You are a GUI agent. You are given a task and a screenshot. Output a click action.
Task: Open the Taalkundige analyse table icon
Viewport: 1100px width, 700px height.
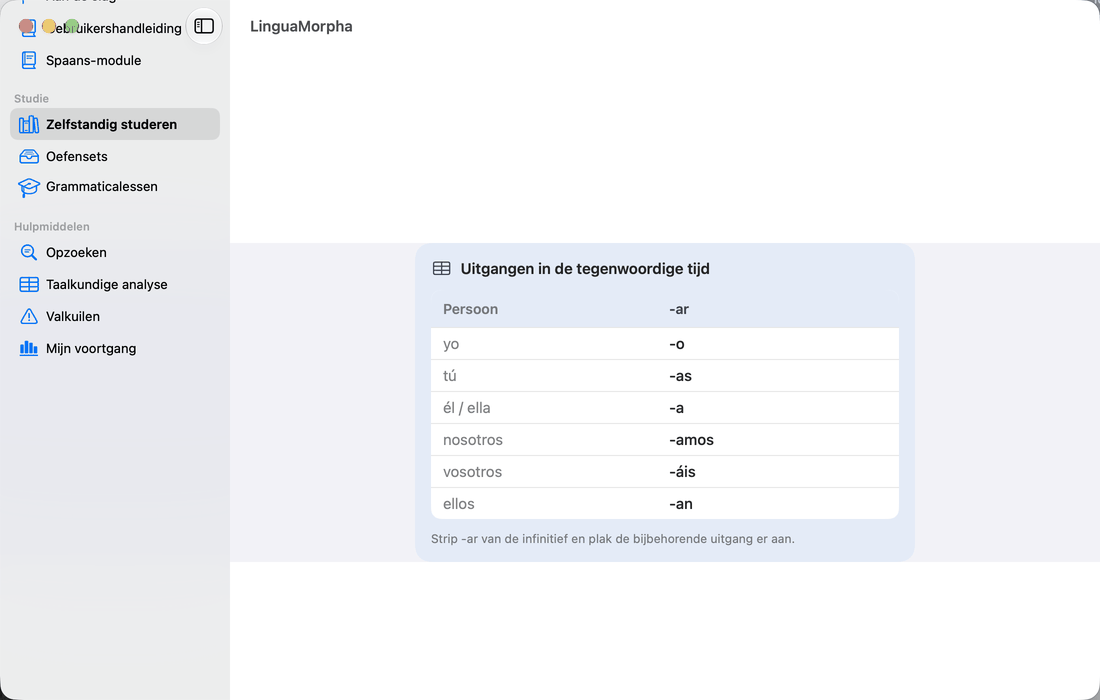click(x=29, y=284)
